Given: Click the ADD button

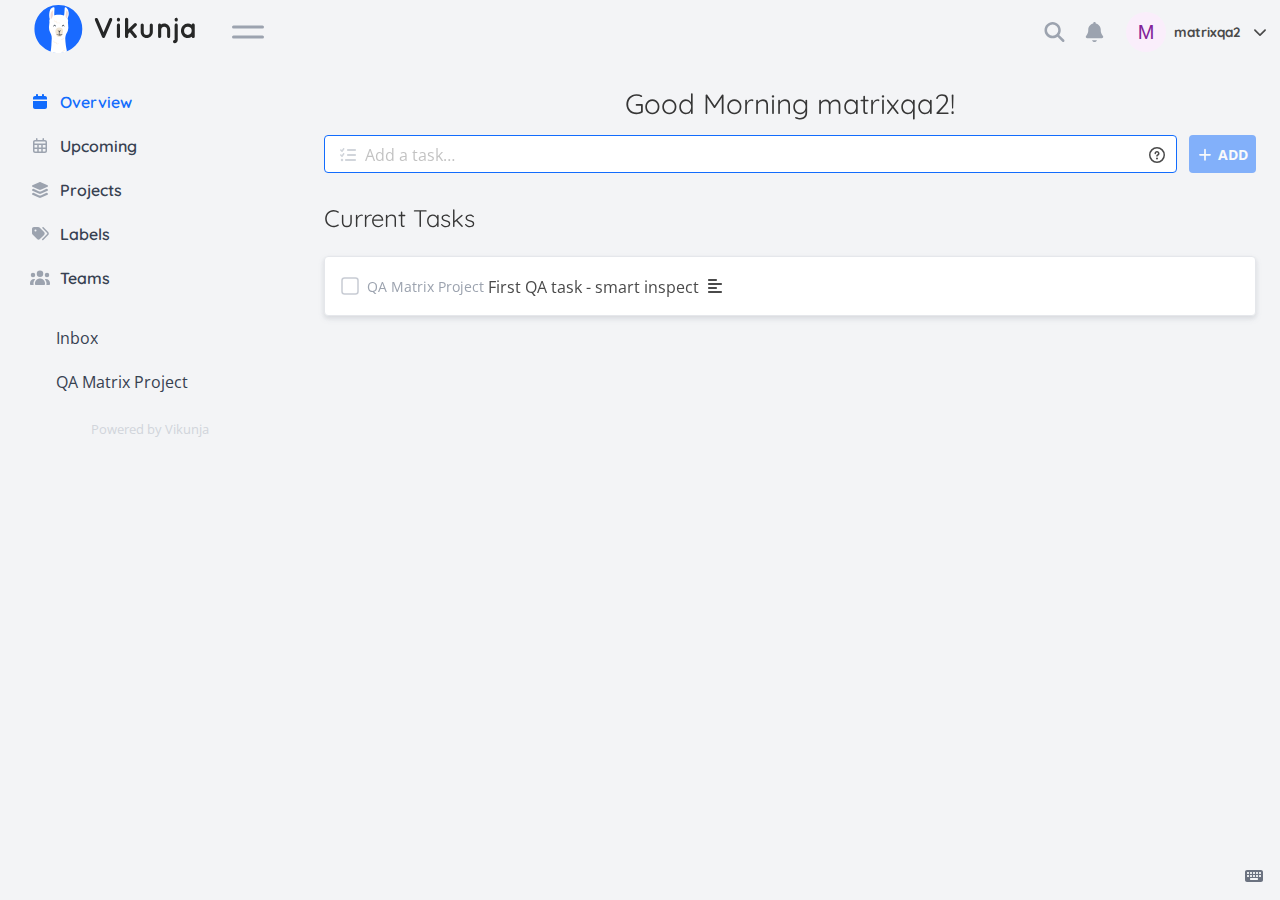Looking at the screenshot, I should pos(1222,154).
